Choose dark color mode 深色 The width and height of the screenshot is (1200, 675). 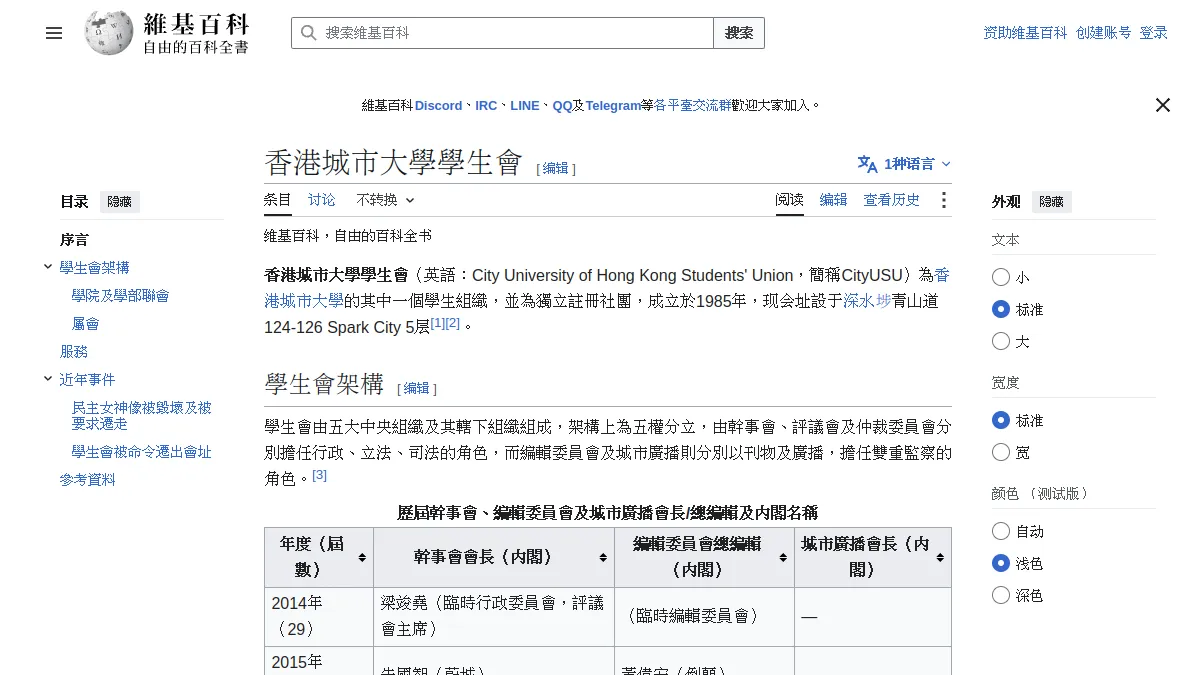1001,595
